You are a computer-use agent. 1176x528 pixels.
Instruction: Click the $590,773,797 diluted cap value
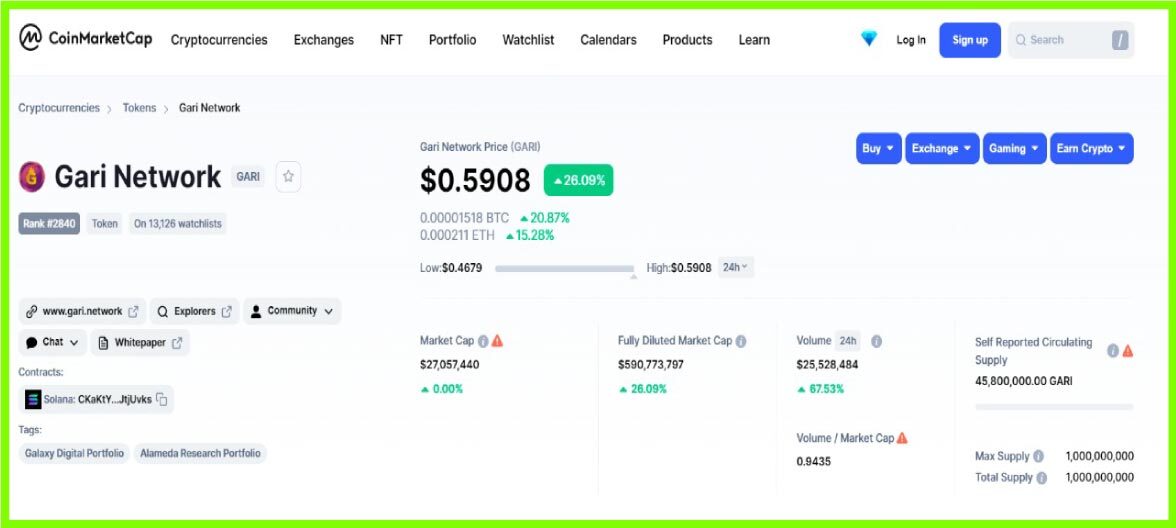tap(651, 364)
